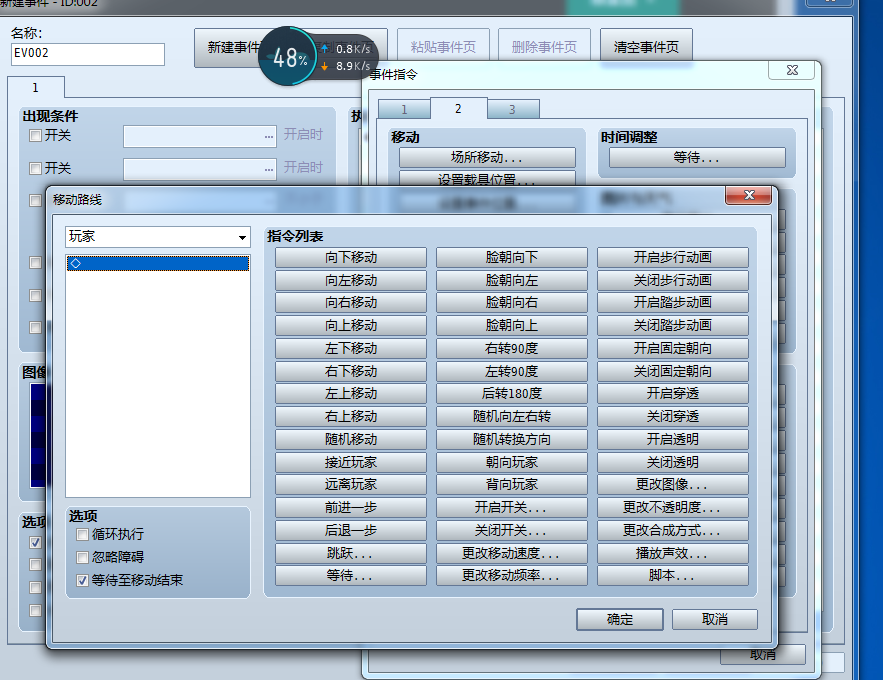The image size is (883, 680).
Task: Open the 播放声效... command
Action: pos(673,553)
